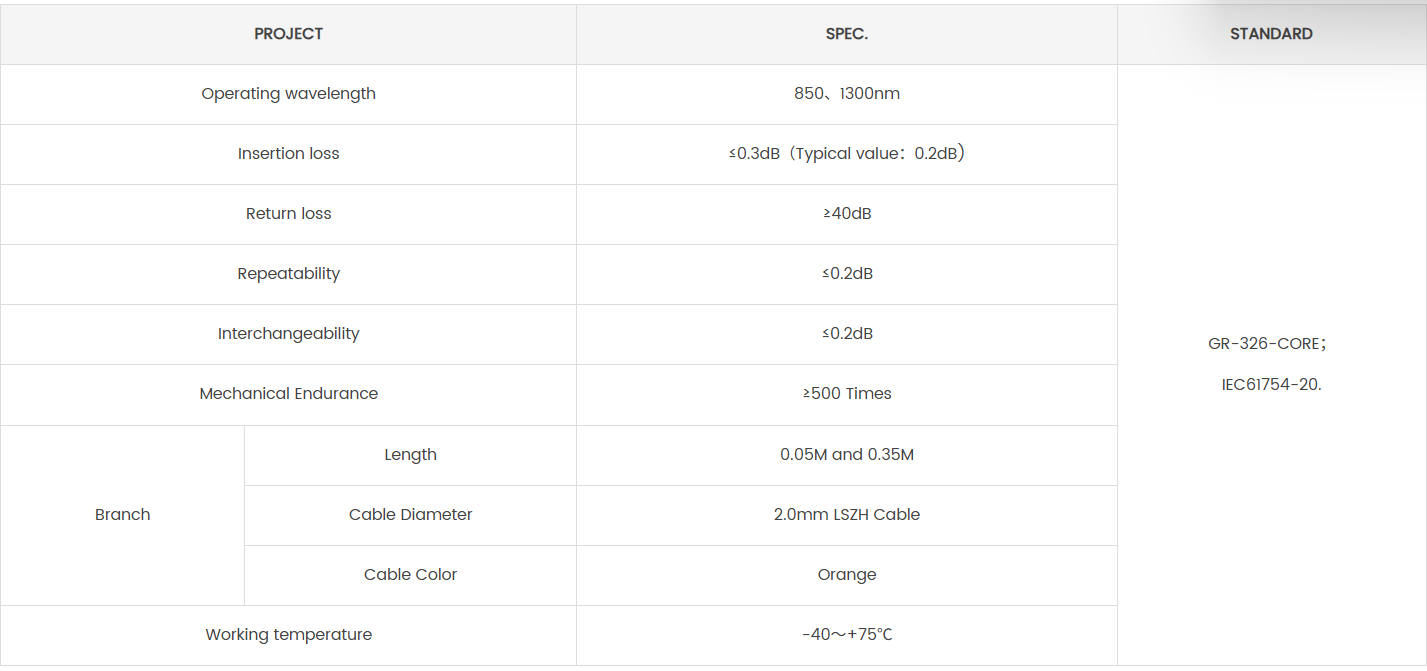The height and width of the screenshot is (671, 1427).
Task: Select the GR-326-CORE standard text
Action: 1266,344
